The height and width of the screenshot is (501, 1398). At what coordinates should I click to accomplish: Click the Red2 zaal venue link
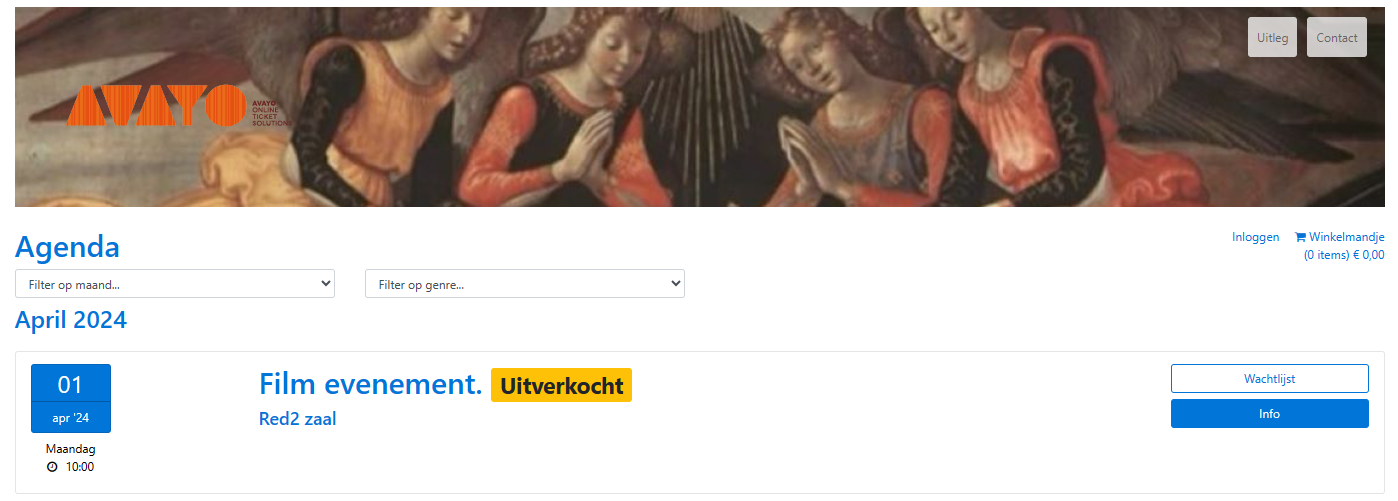point(298,419)
